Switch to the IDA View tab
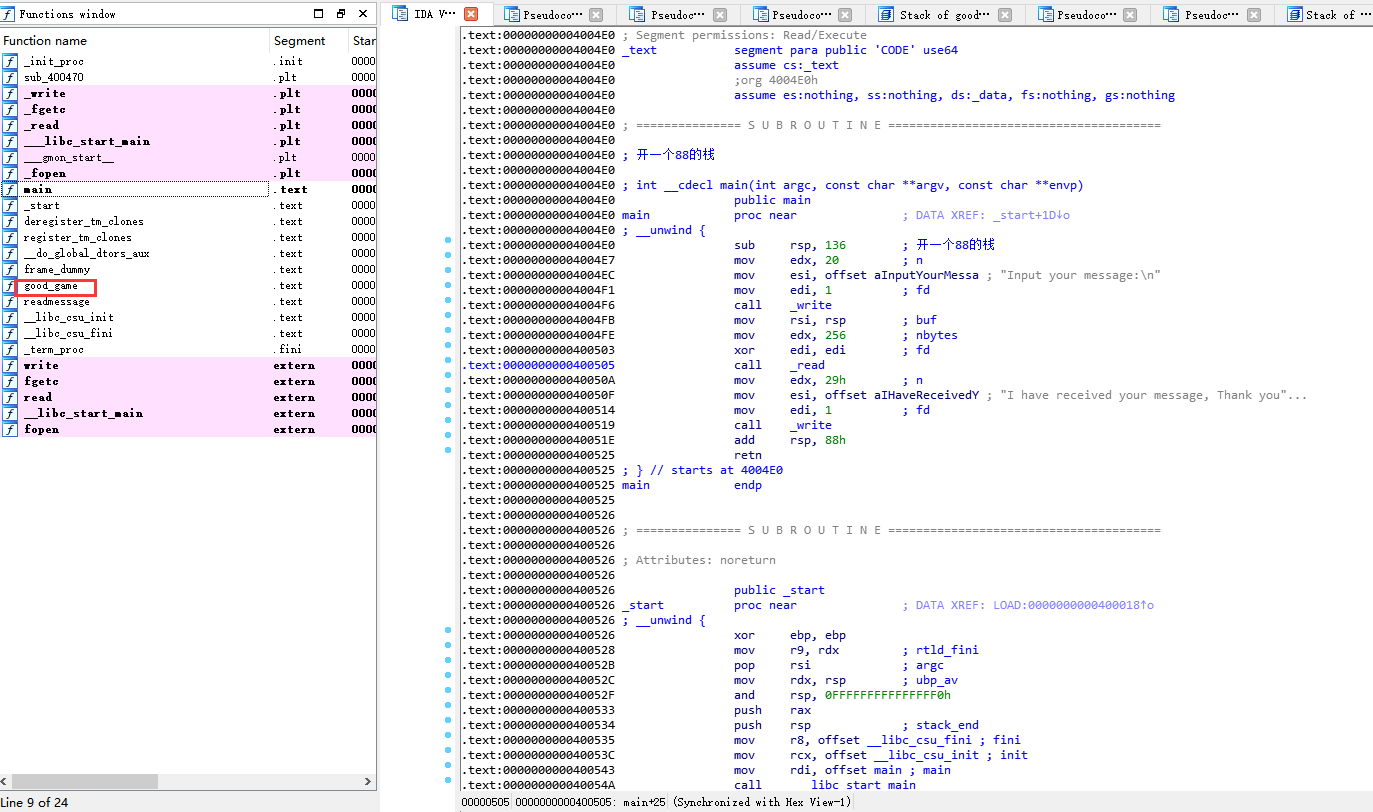 [x=435, y=14]
